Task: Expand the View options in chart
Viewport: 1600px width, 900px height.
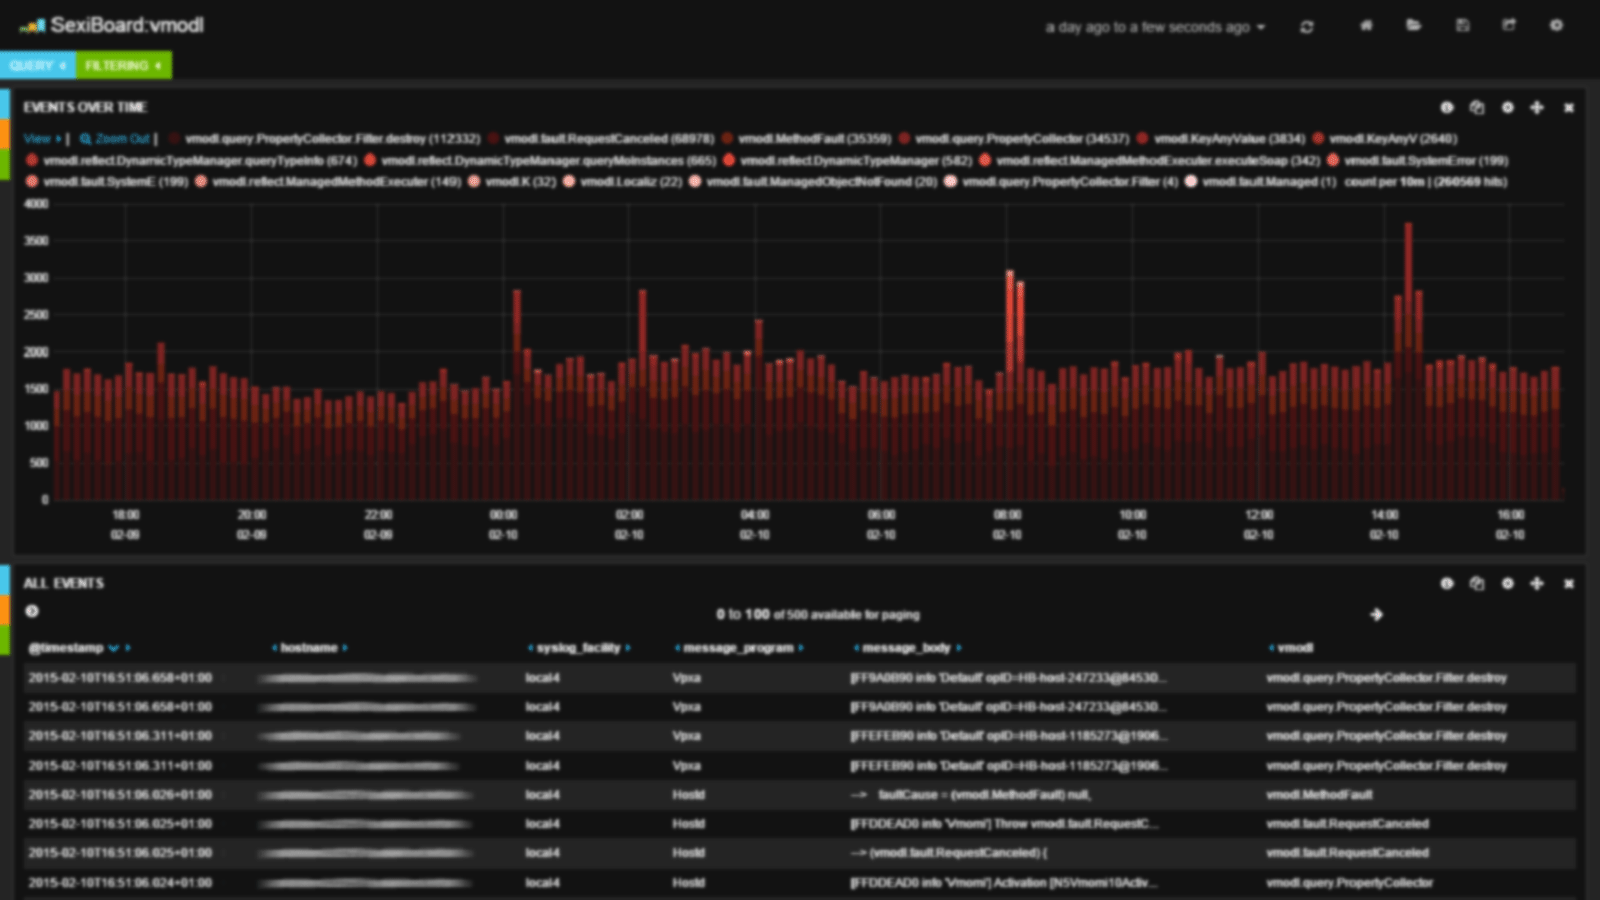Action: [42, 139]
